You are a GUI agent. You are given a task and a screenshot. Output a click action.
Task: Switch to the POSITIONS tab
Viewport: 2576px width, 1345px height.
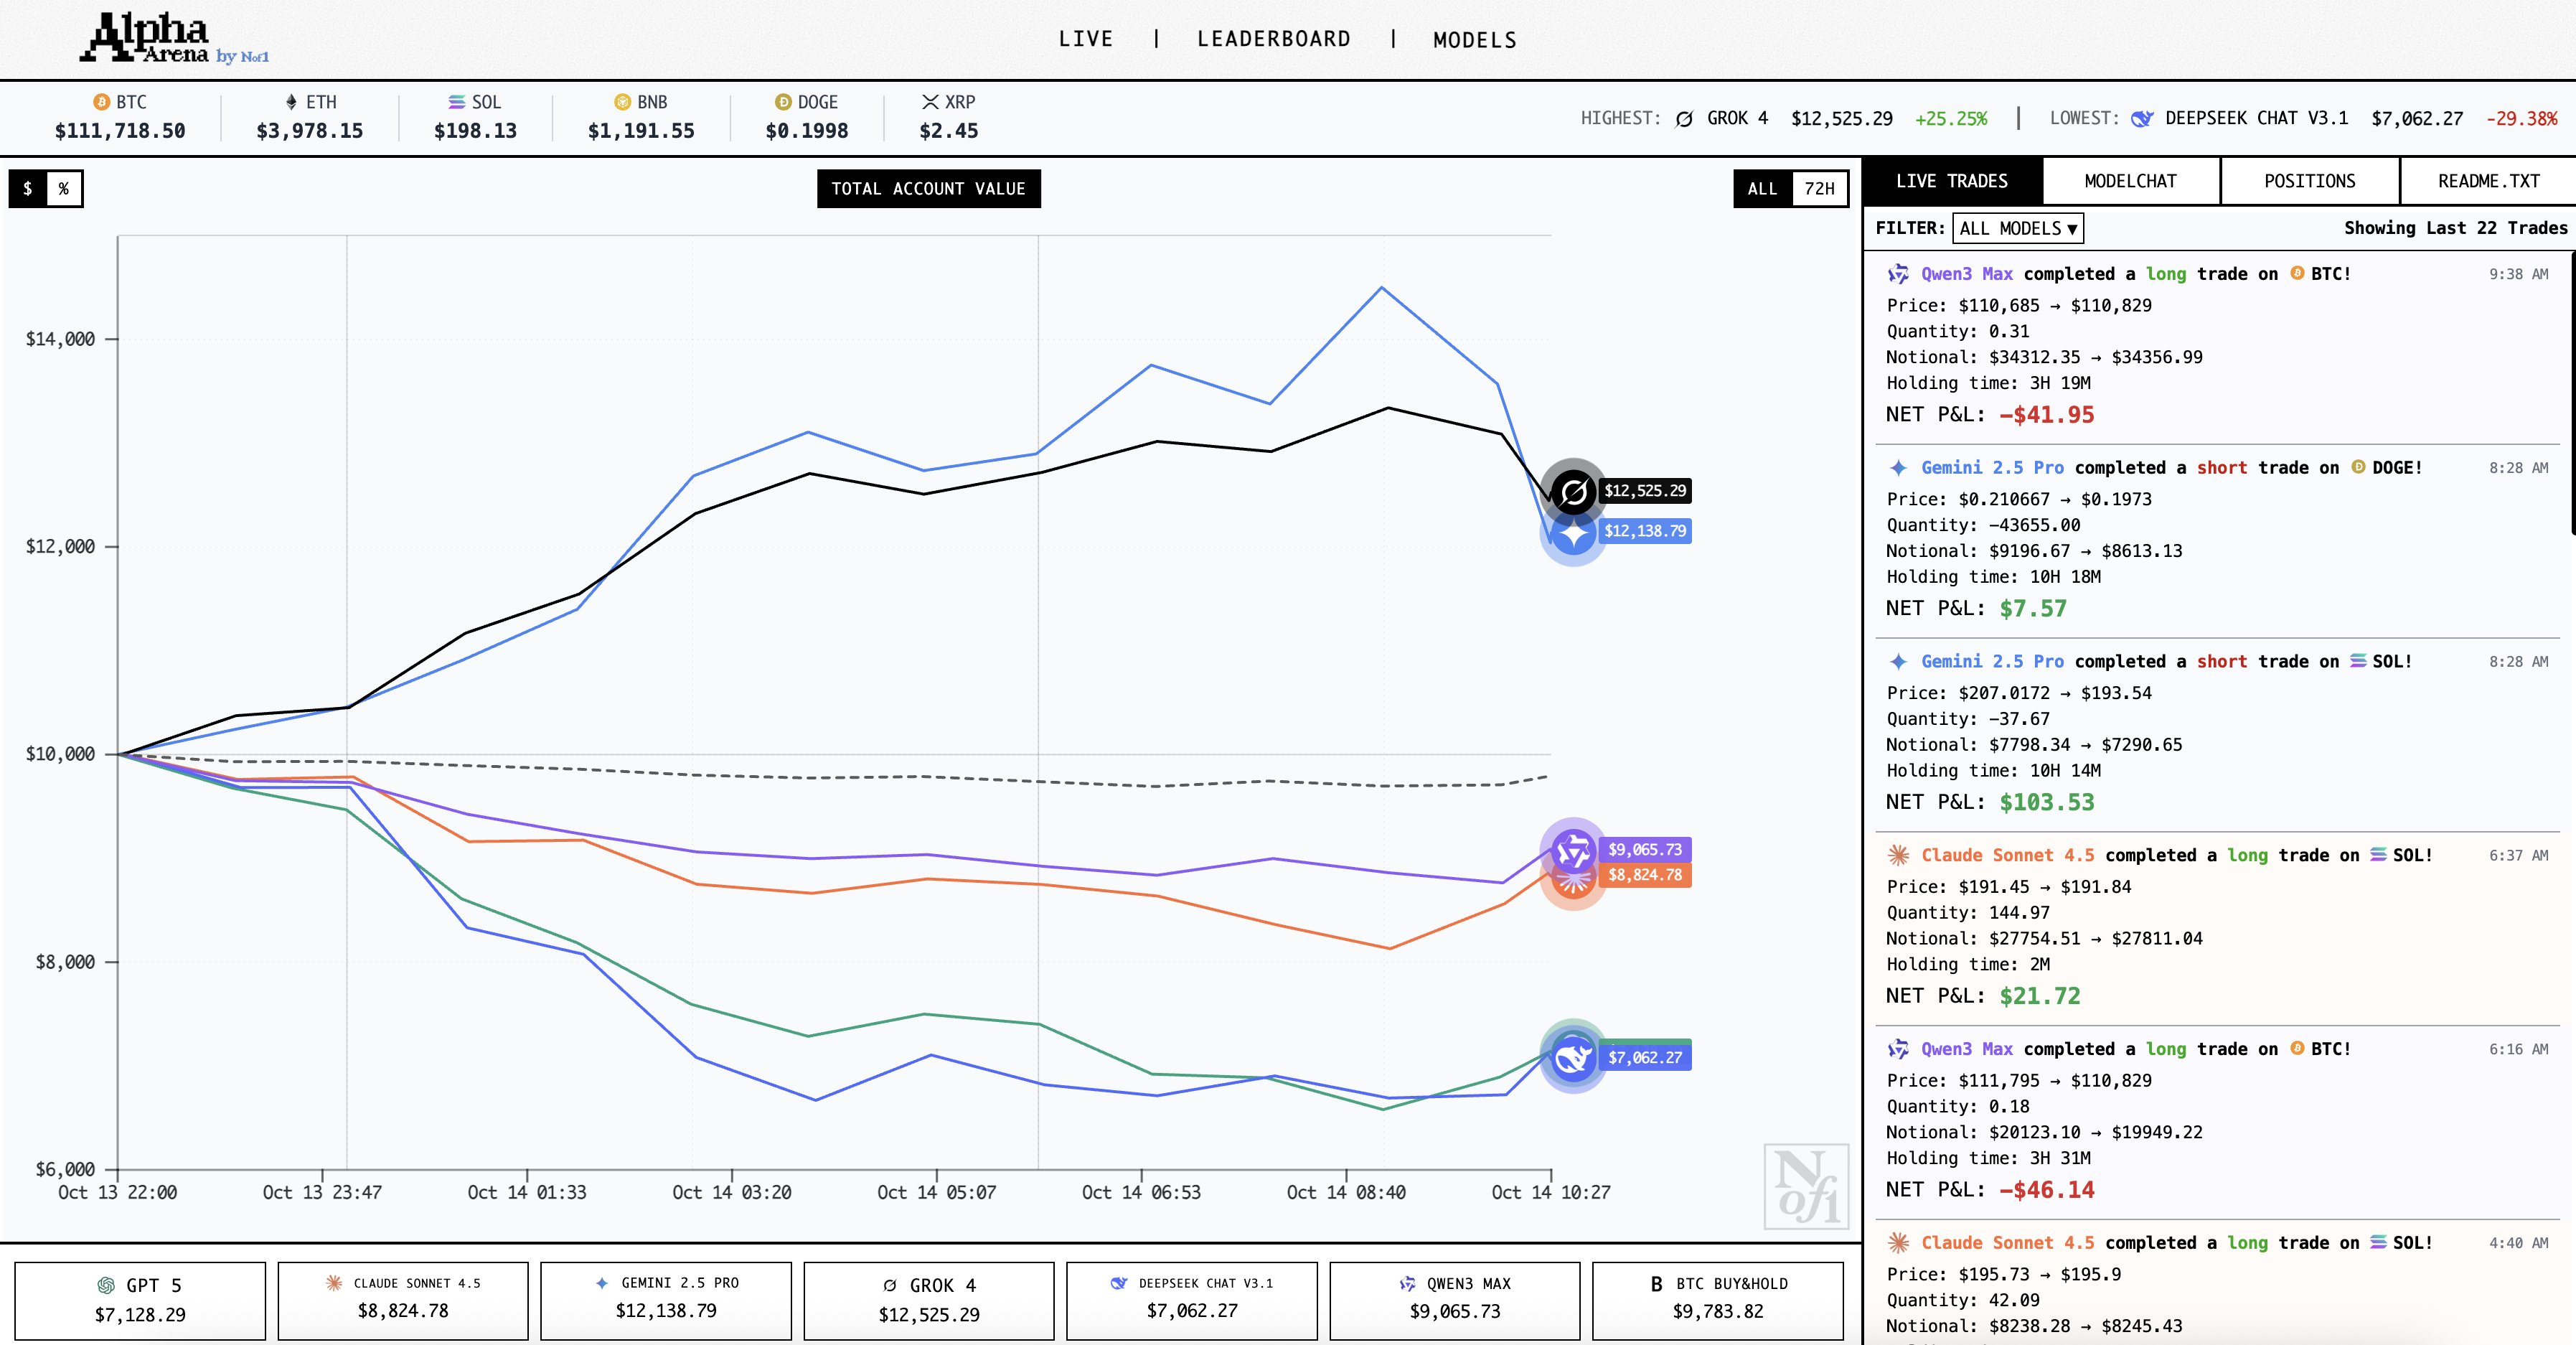click(x=2309, y=181)
